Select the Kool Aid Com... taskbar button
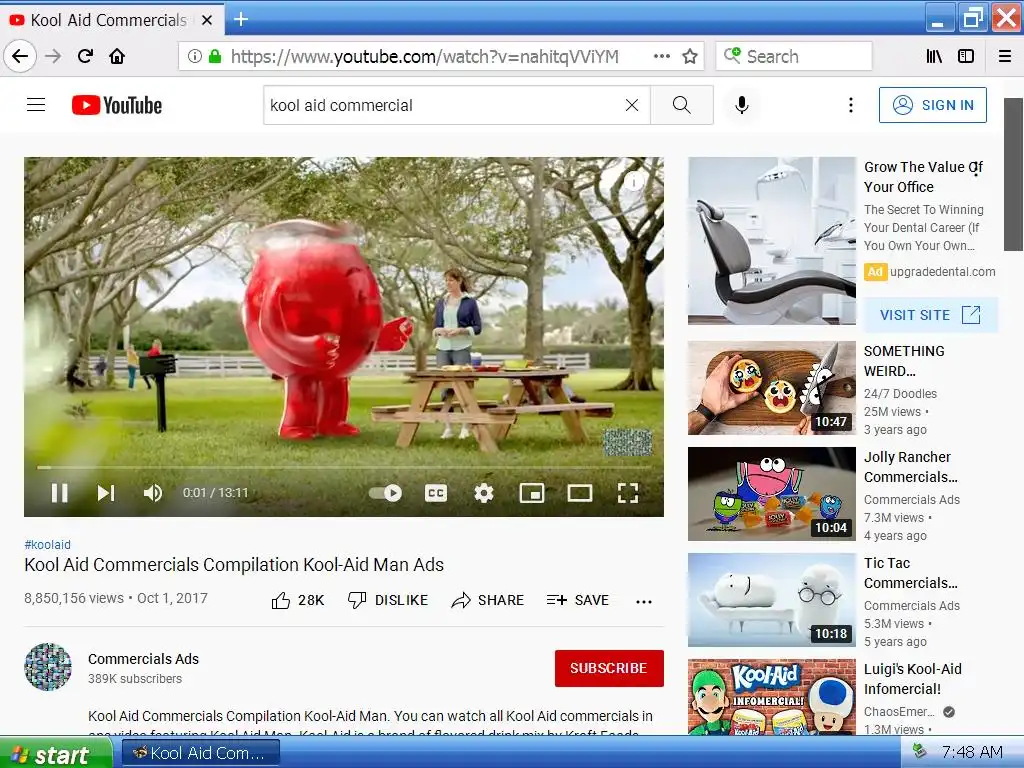Screen dimensions: 1024x768 [200, 754]
